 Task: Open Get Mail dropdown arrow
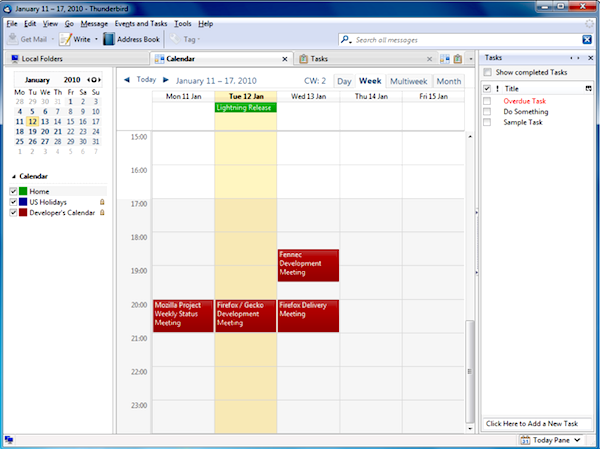point(53,39)
